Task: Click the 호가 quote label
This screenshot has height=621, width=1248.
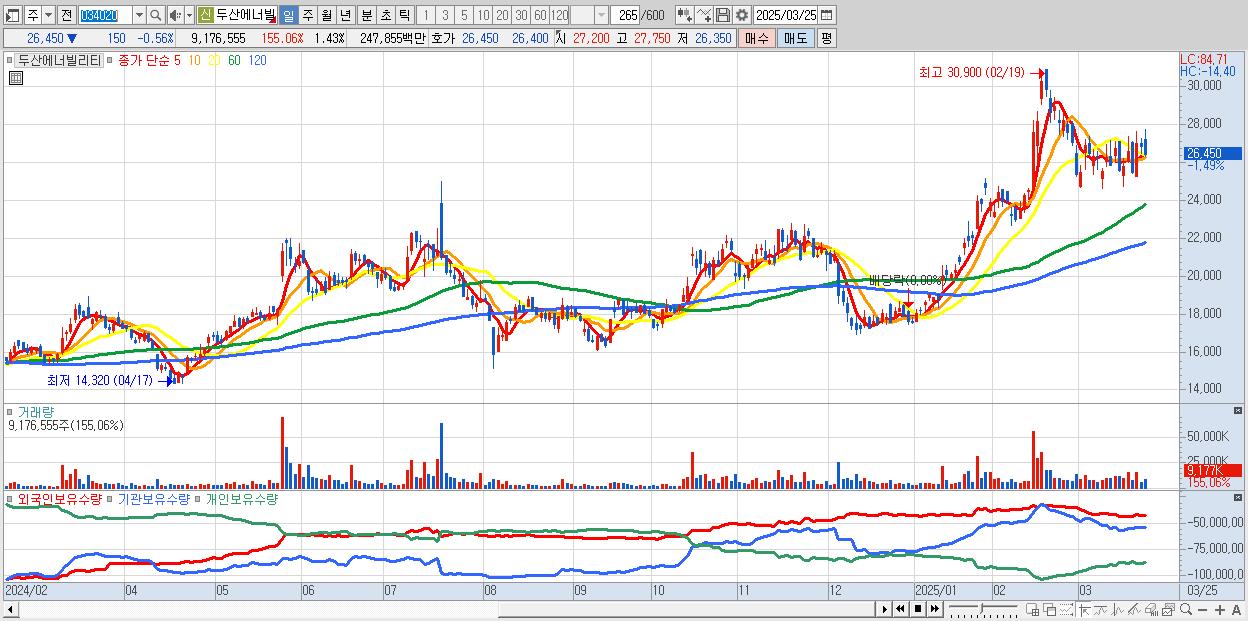Action: point(443,38)
